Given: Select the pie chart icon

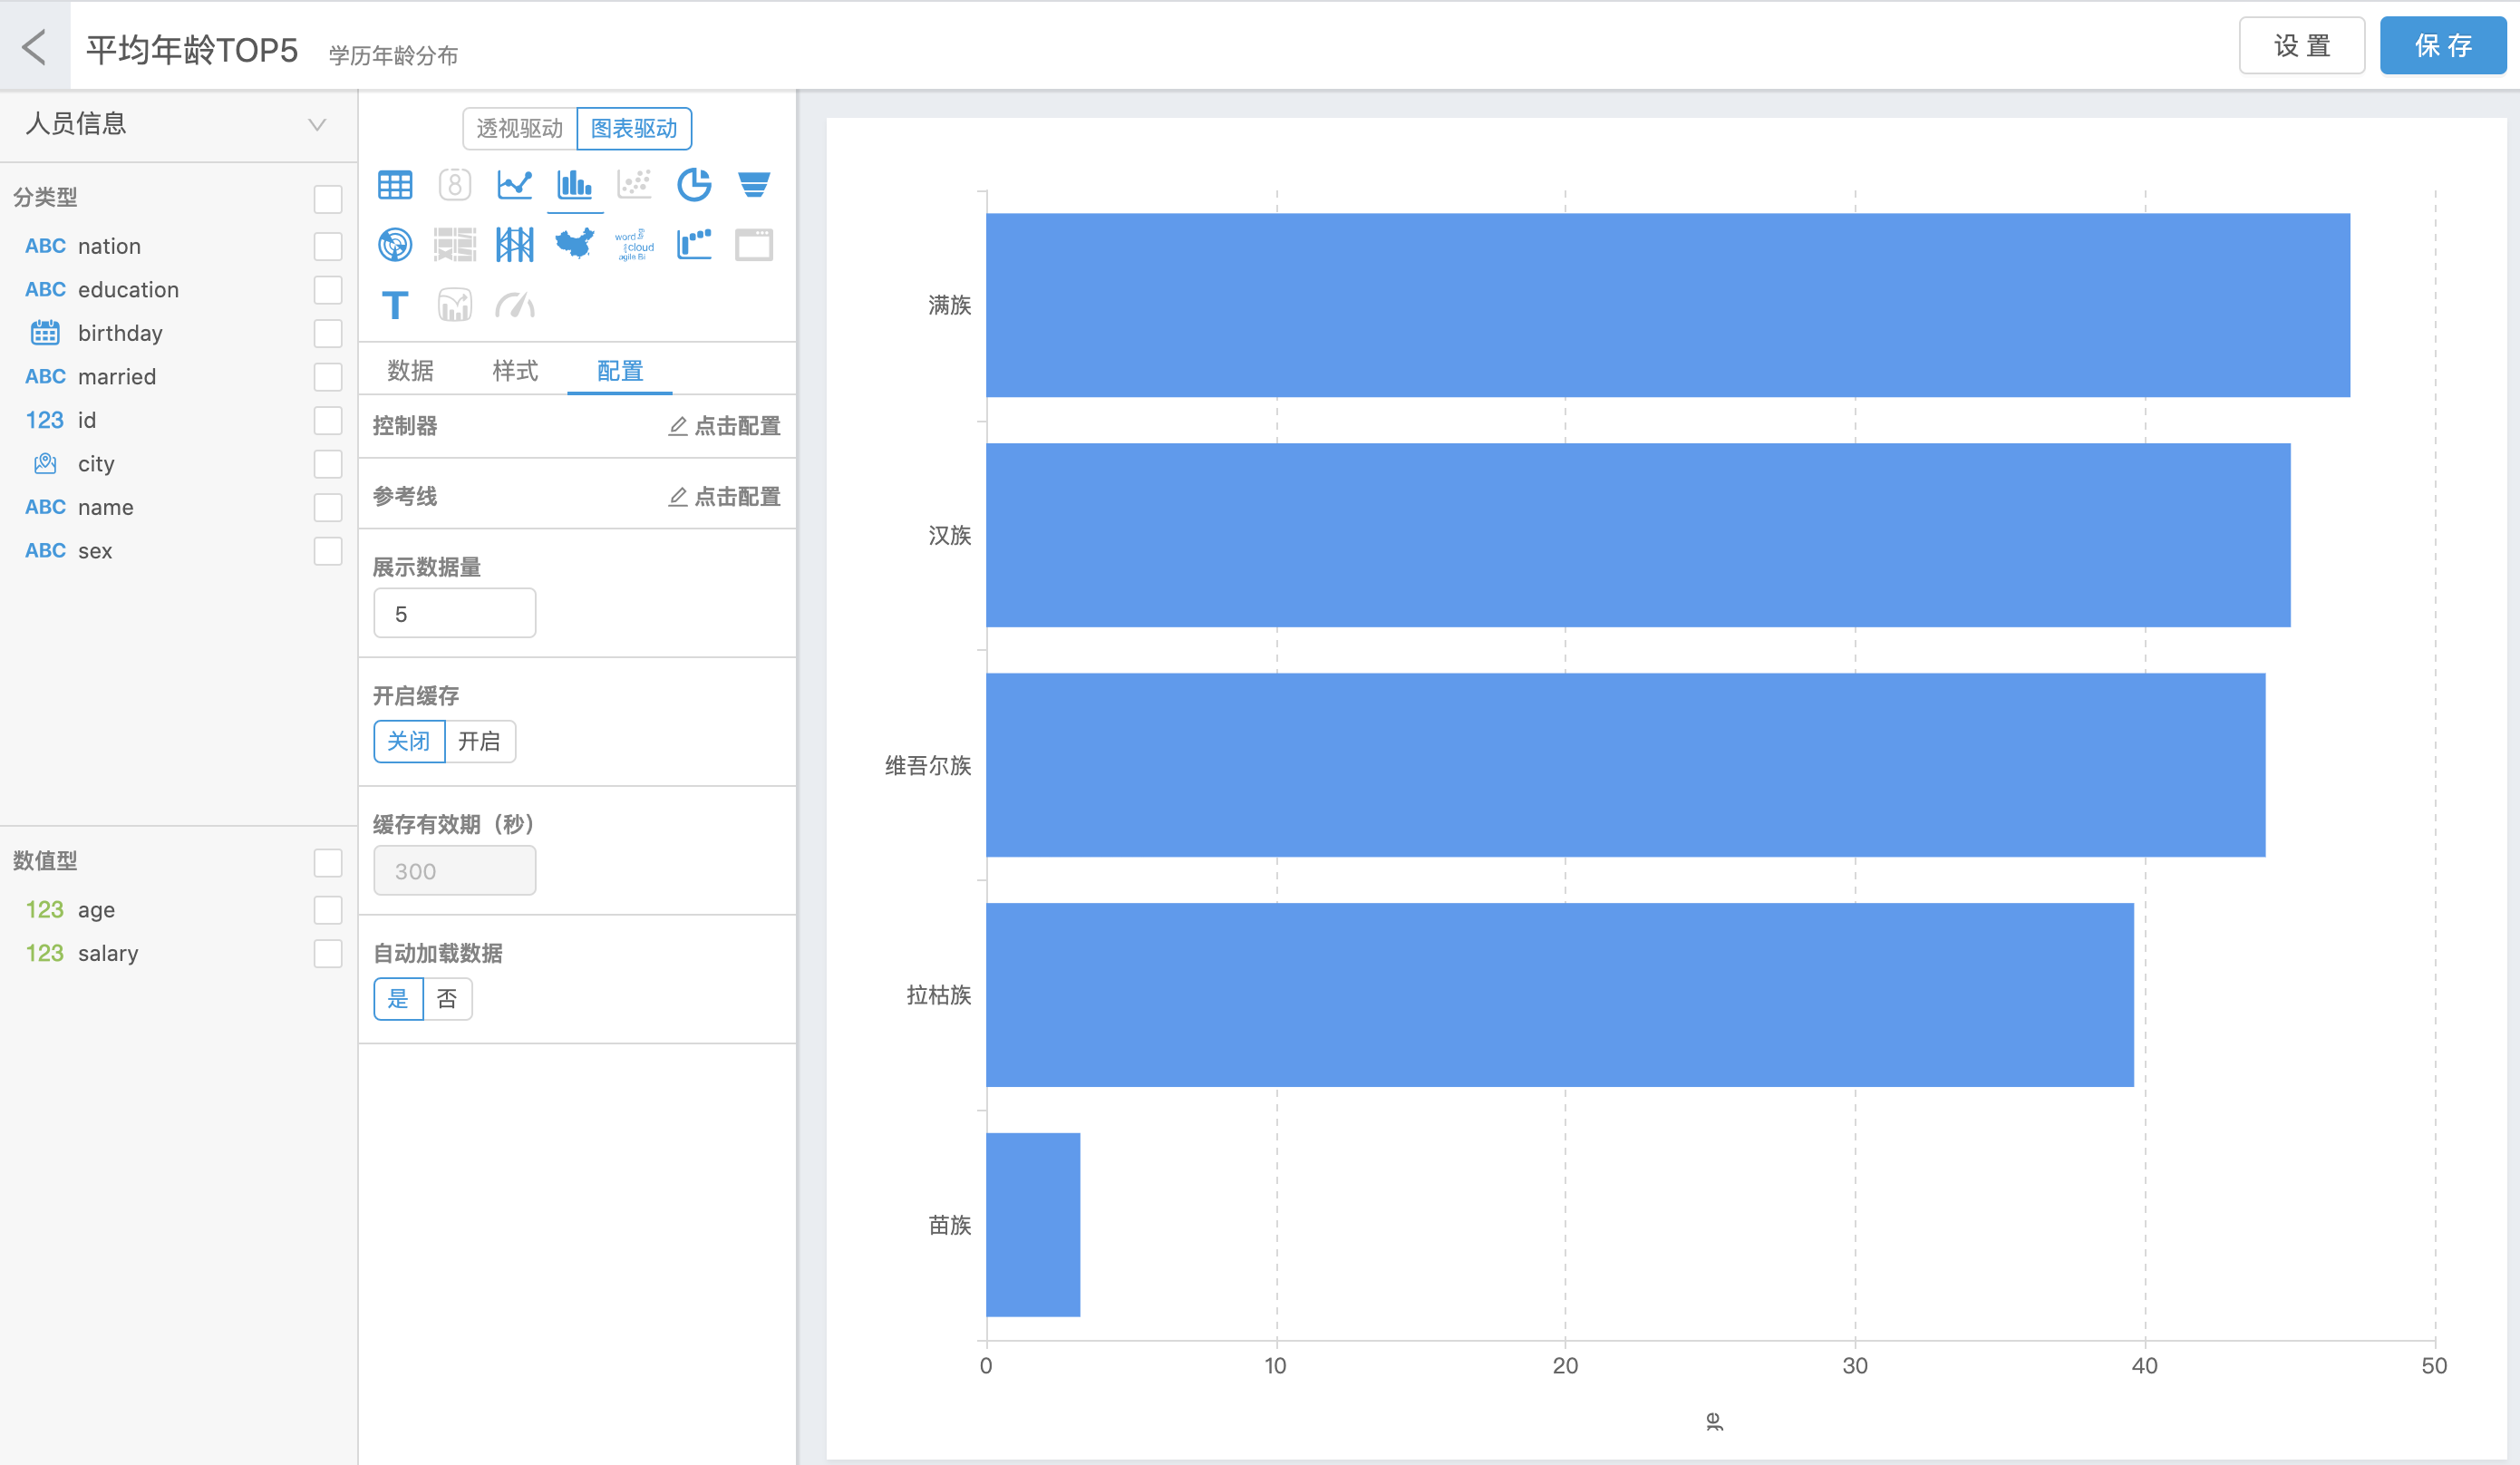Looking at the screenshot, I should [694, 185].
